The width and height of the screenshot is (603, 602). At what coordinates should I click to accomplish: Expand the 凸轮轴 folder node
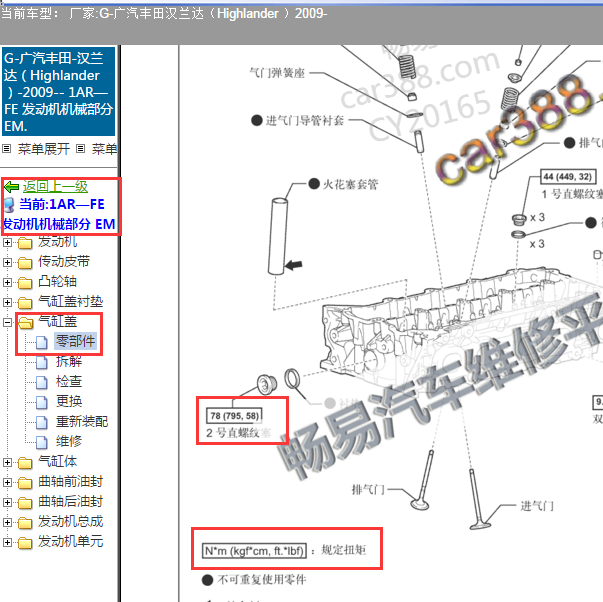pyautogui.click(x=7, y=282)
